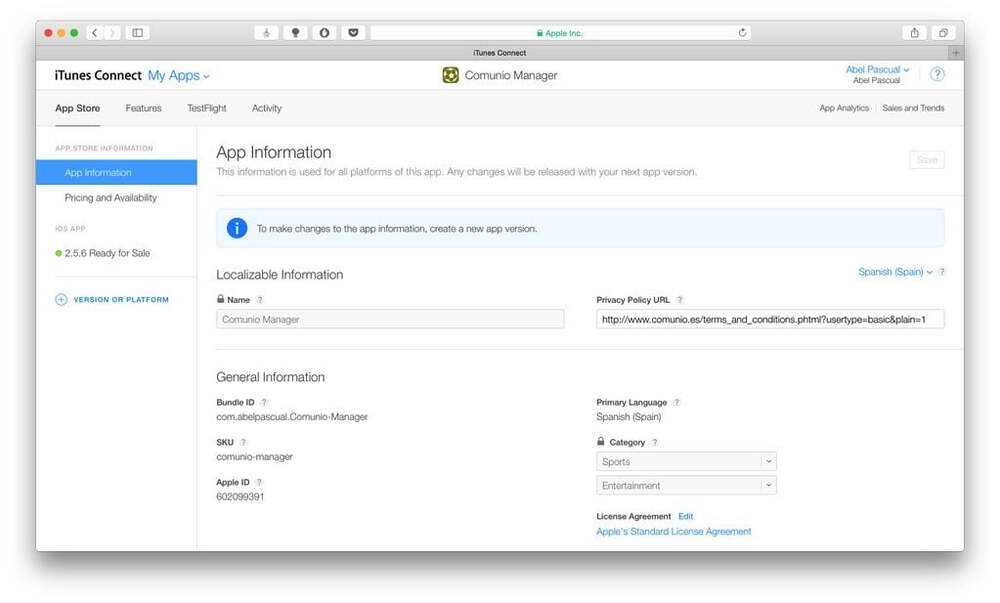Open the Pocket extension icon
1000x603 pixels.
352,33
